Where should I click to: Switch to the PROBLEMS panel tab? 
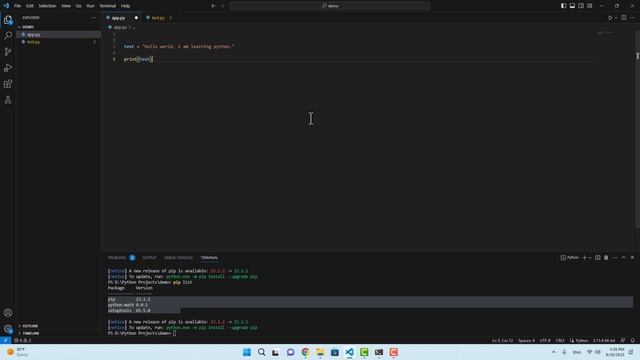pos(117,258)
